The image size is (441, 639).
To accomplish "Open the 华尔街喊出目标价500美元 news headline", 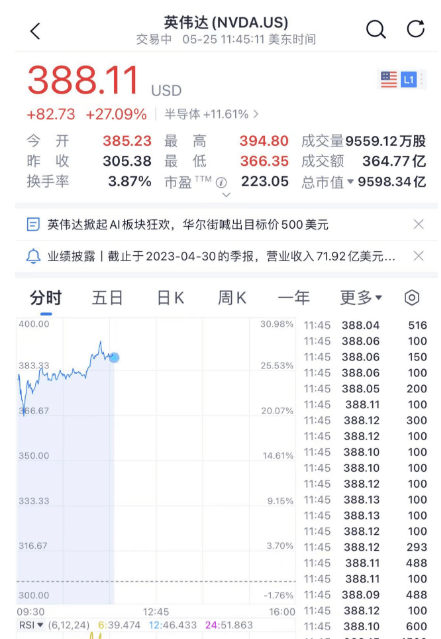I will point(255,225).
